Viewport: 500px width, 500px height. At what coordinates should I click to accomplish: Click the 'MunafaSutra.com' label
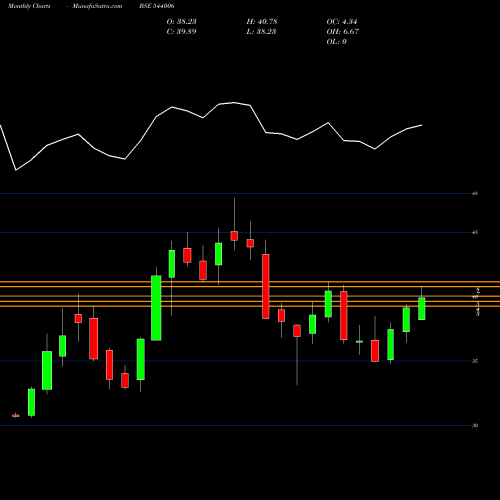click(97, 6)
